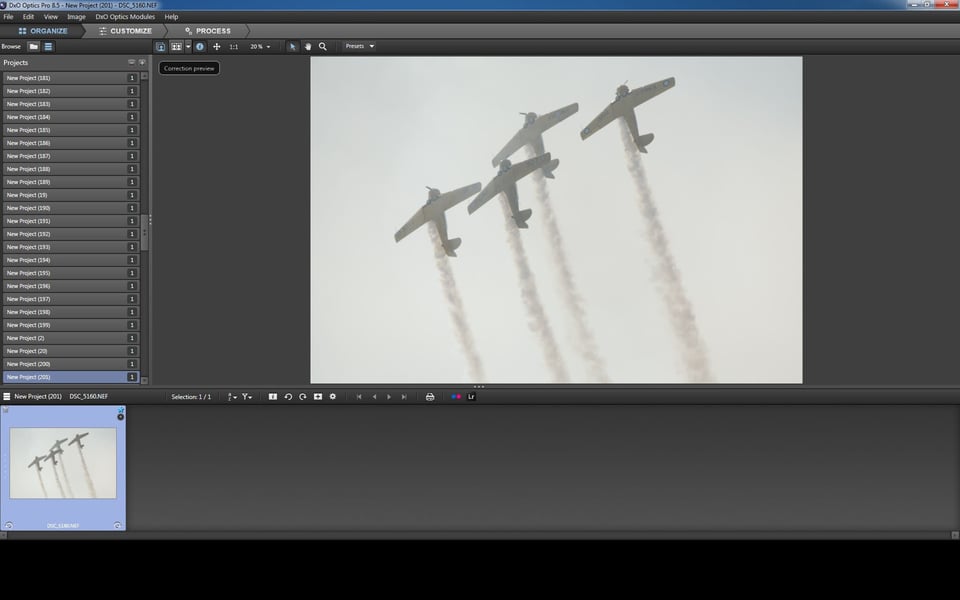Open the DxO Optics Modules menu
Screen dimensions: 960x600
[x=125, y=17]
